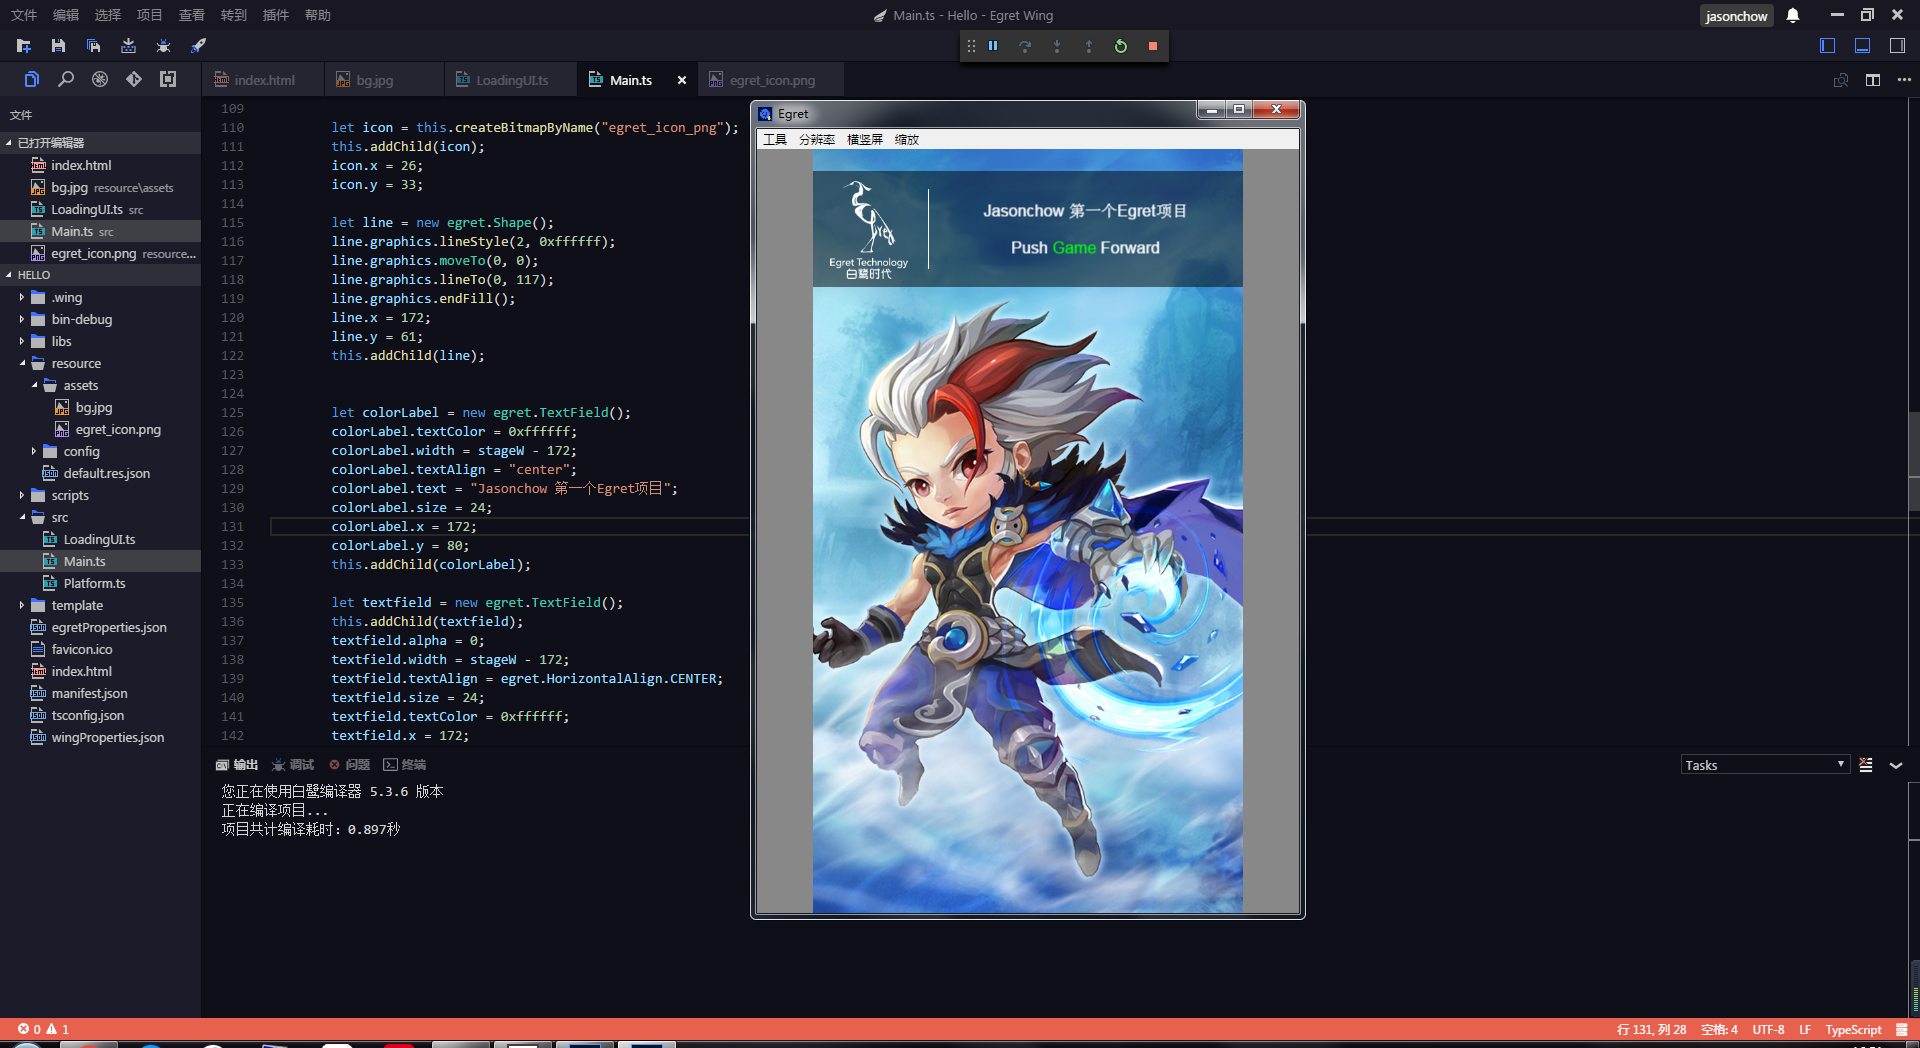The height and width of the screenshot is (1048, 1920).
Task: Click the build project toolbar icon
Action: coord(128,46)
